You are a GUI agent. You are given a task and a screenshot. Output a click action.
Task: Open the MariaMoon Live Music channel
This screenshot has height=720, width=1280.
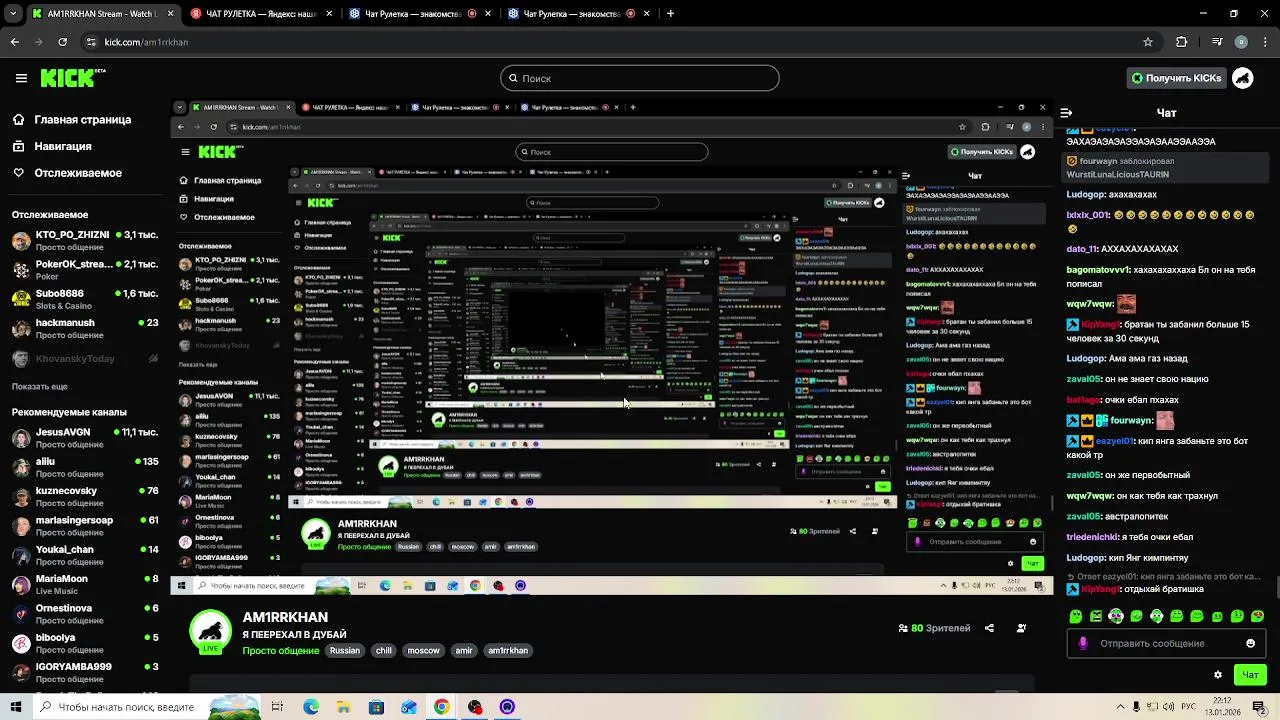[84, 584]
